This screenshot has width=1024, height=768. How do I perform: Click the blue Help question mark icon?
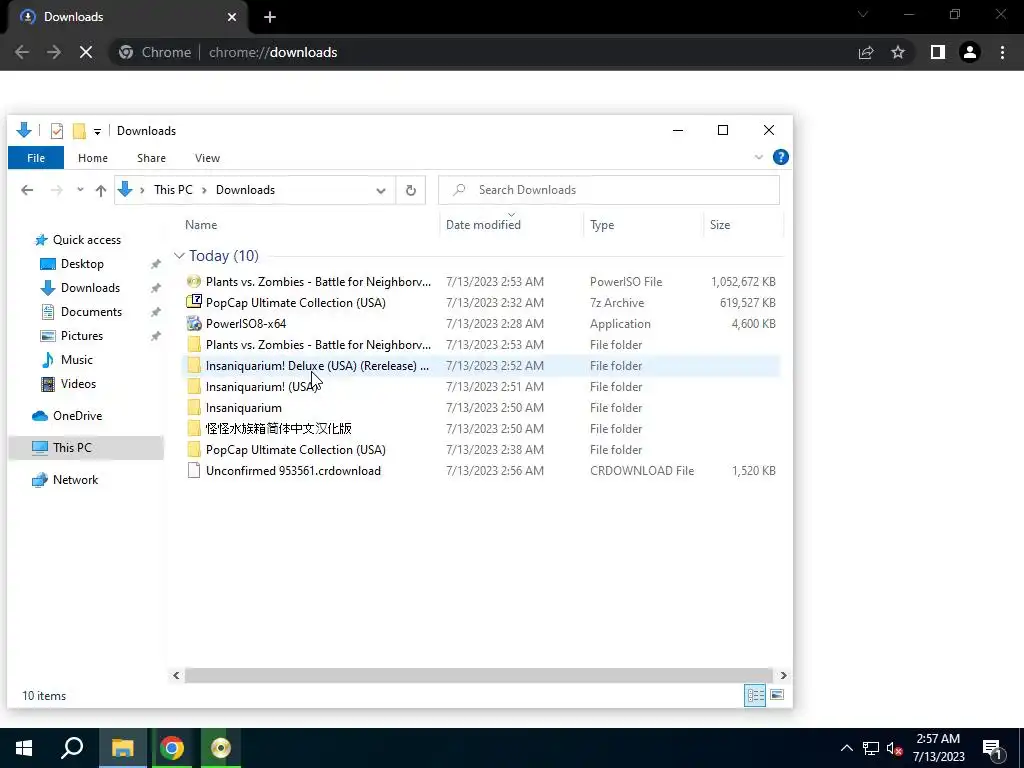[x=780, y=157]
